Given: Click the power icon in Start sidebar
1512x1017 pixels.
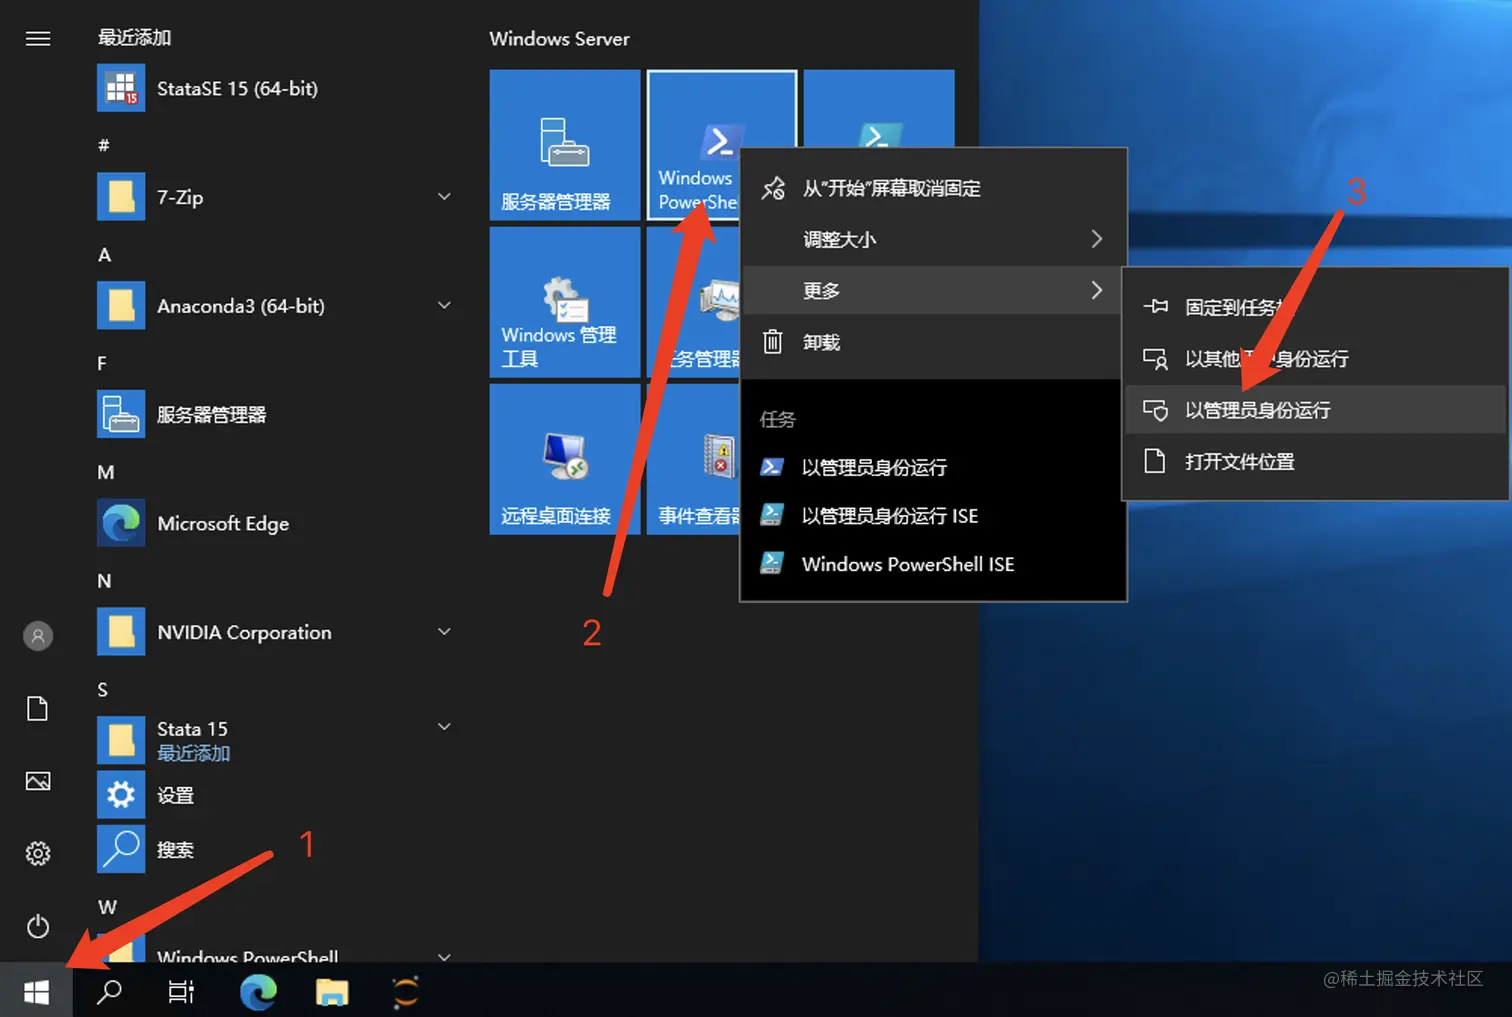Looking at the screenshot, I should [38, 926].
